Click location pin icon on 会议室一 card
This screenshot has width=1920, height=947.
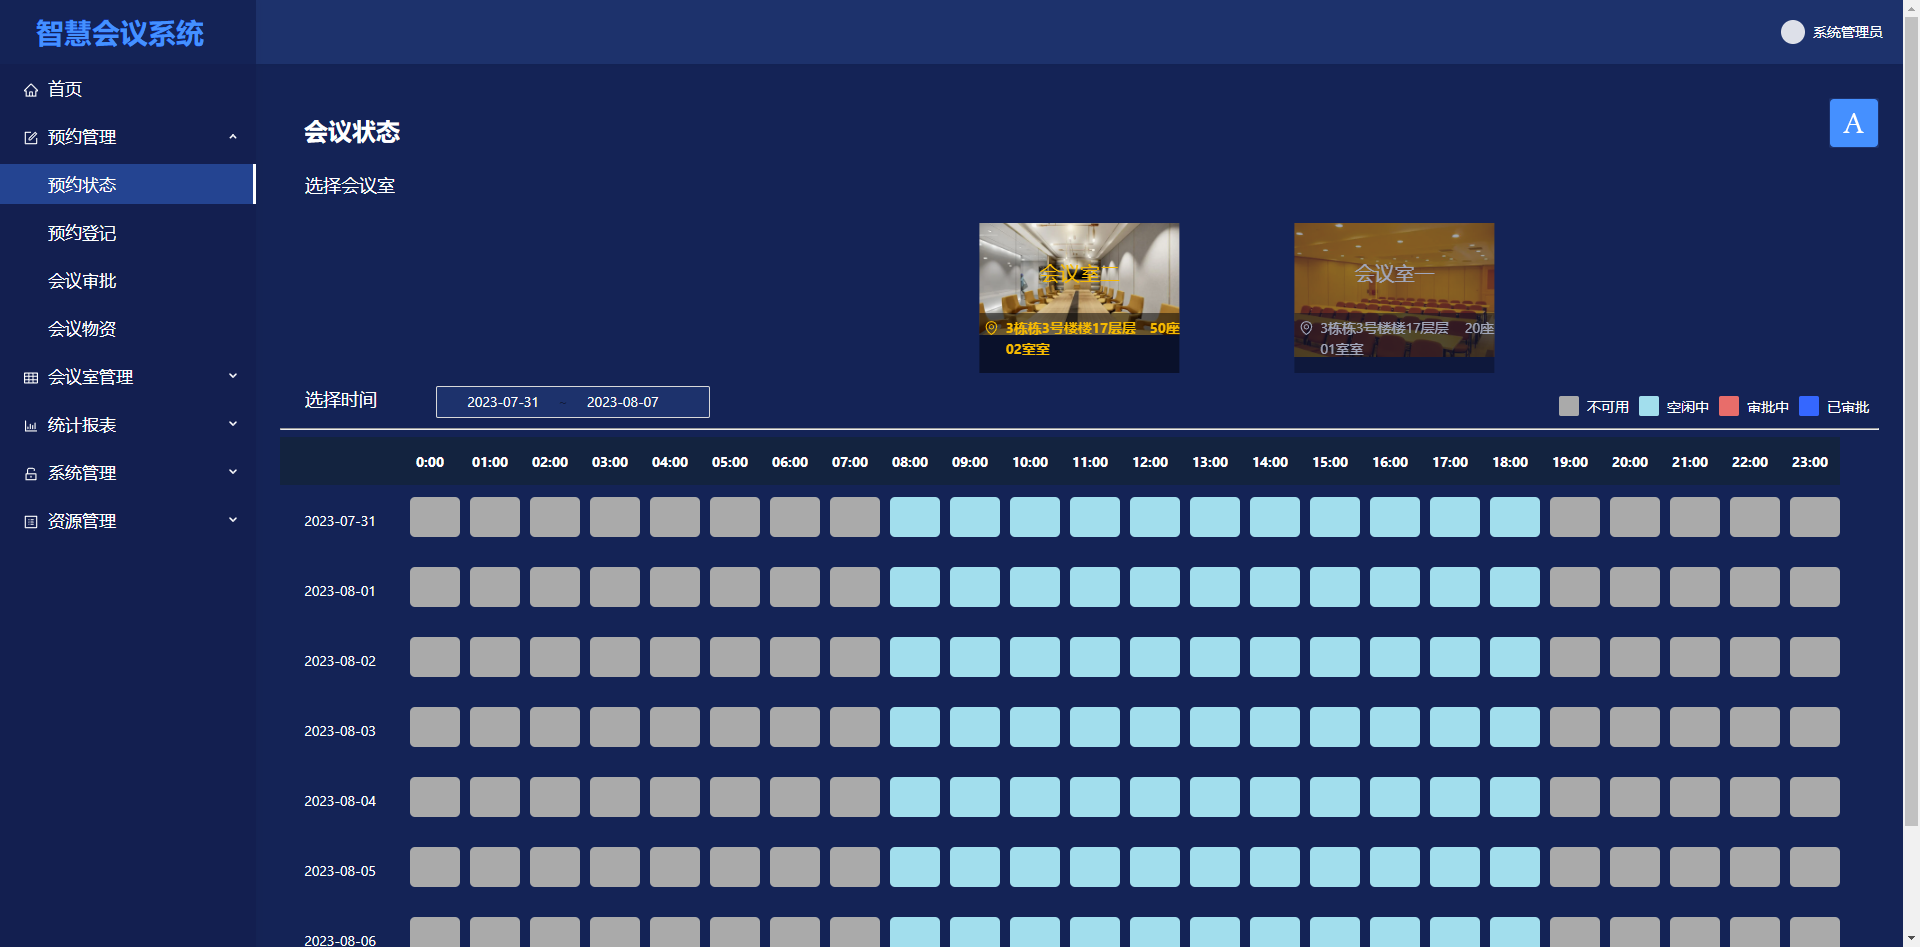1306,328
